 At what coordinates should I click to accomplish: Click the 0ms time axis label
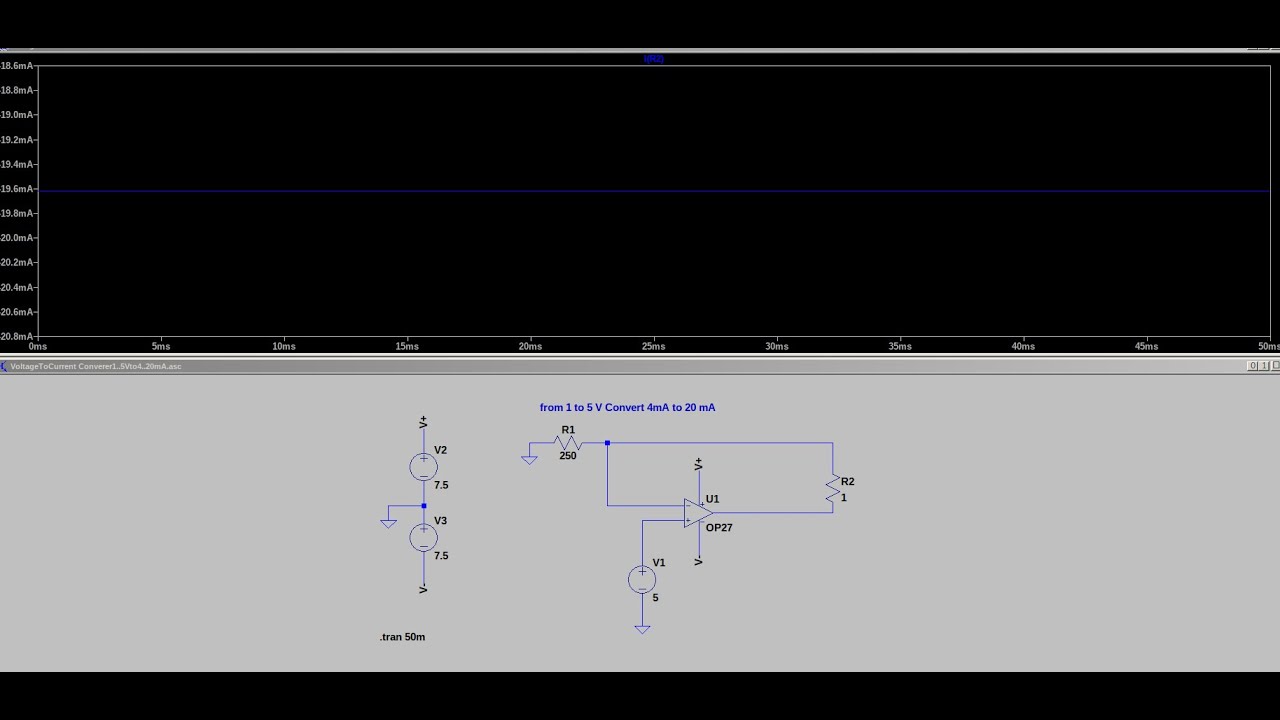pyautogui.click(x=38, y=347)
